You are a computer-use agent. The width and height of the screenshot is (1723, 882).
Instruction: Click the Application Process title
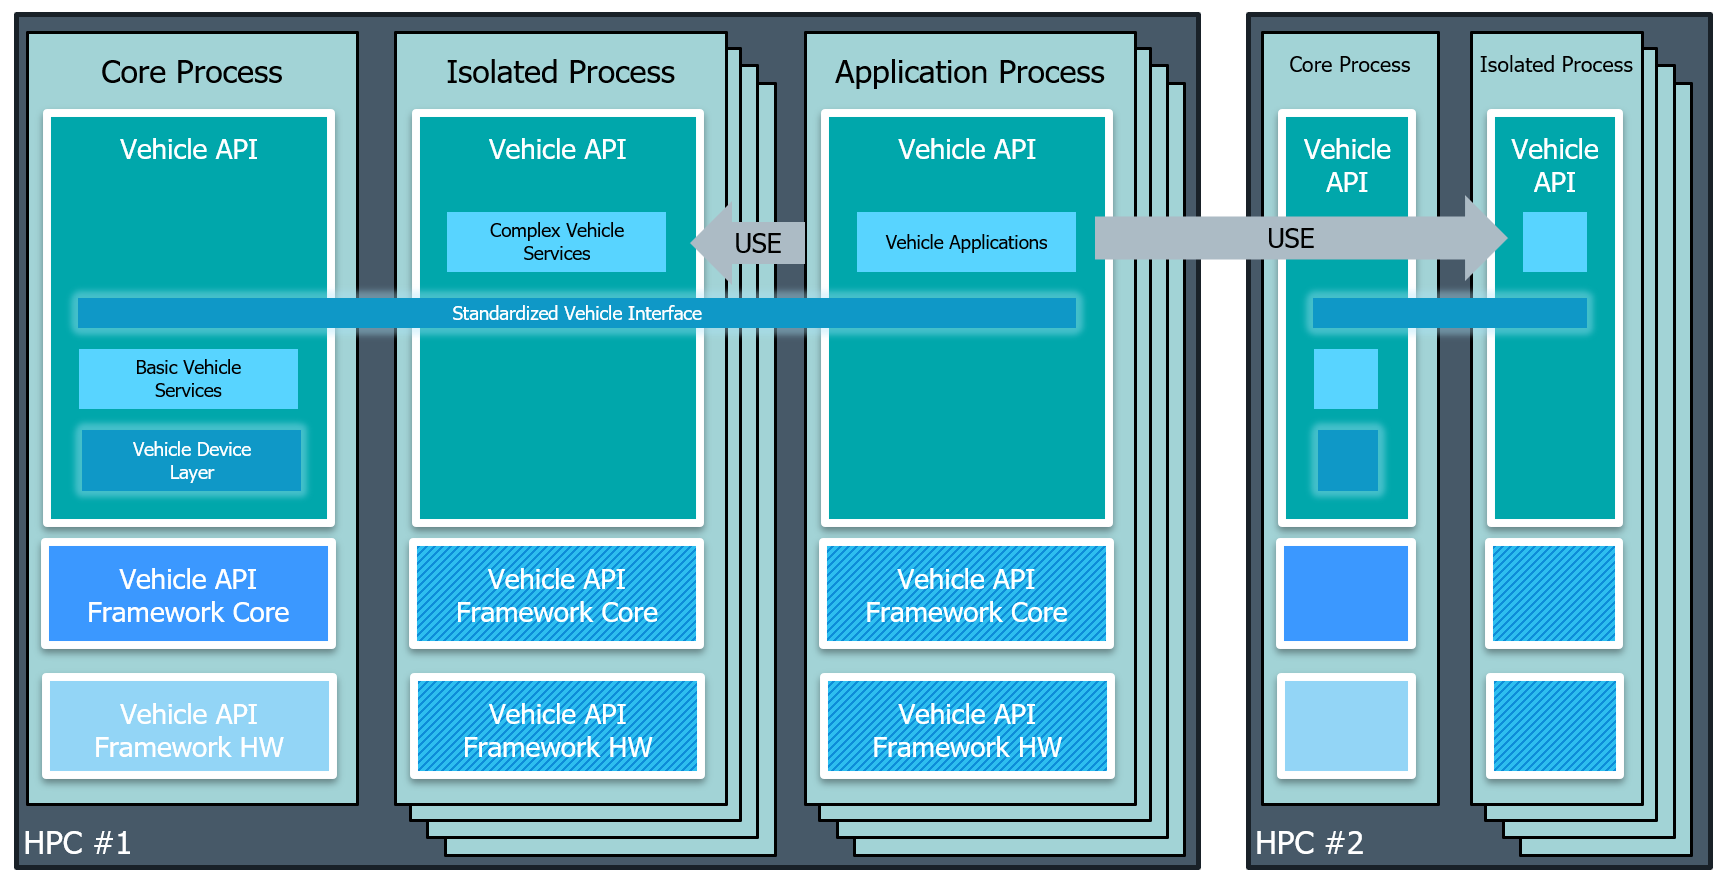click(969, 72)
